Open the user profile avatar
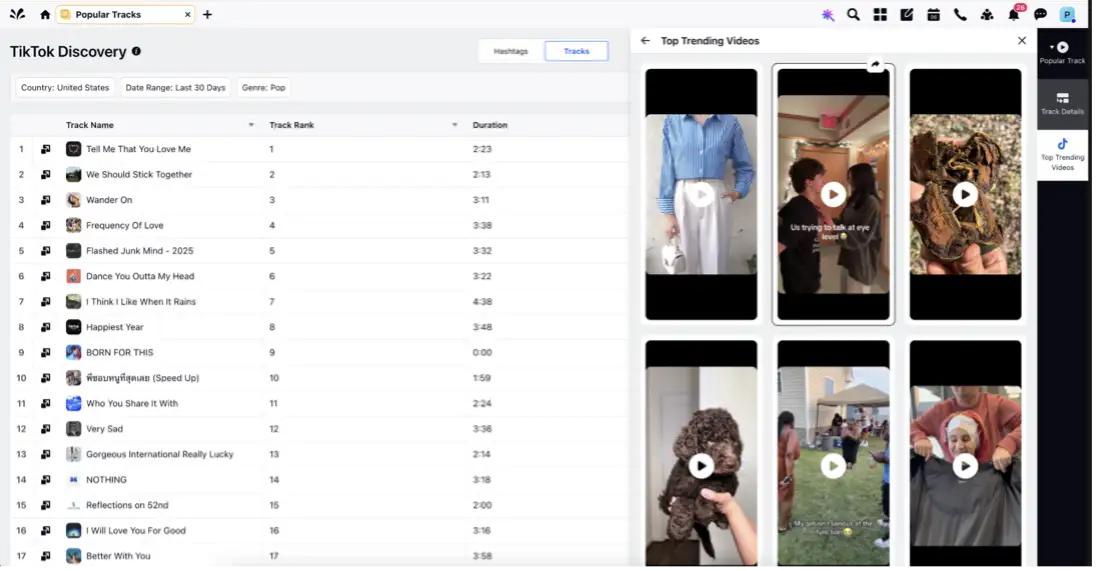 [1067, 15]
